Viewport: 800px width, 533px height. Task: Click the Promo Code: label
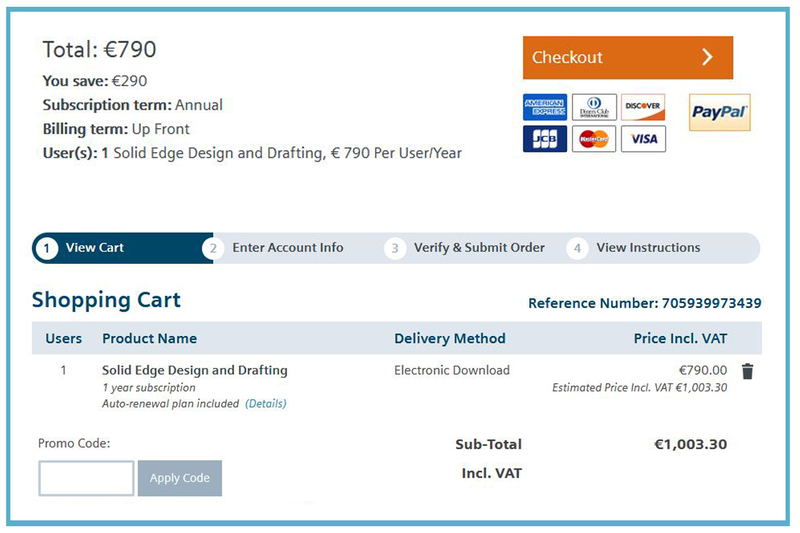click(x=74, y=443)
